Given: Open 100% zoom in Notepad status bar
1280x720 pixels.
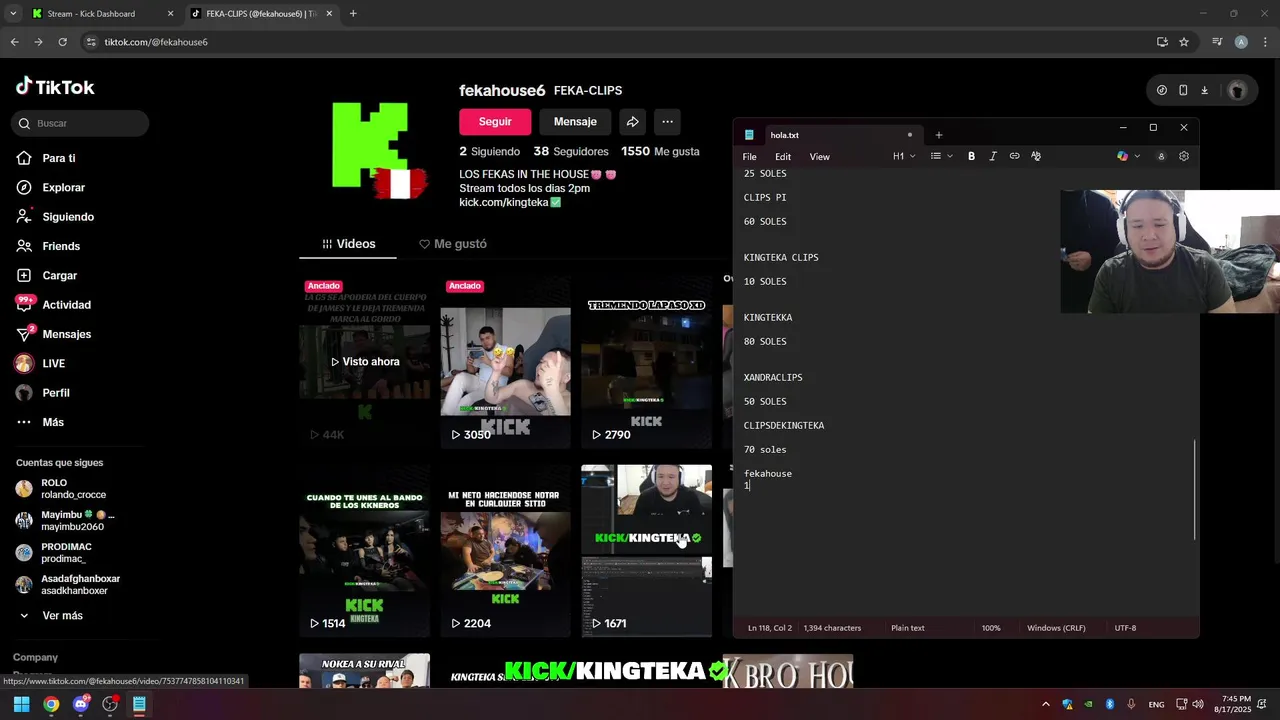Looking at the screenshot, I should pos(991,628).
